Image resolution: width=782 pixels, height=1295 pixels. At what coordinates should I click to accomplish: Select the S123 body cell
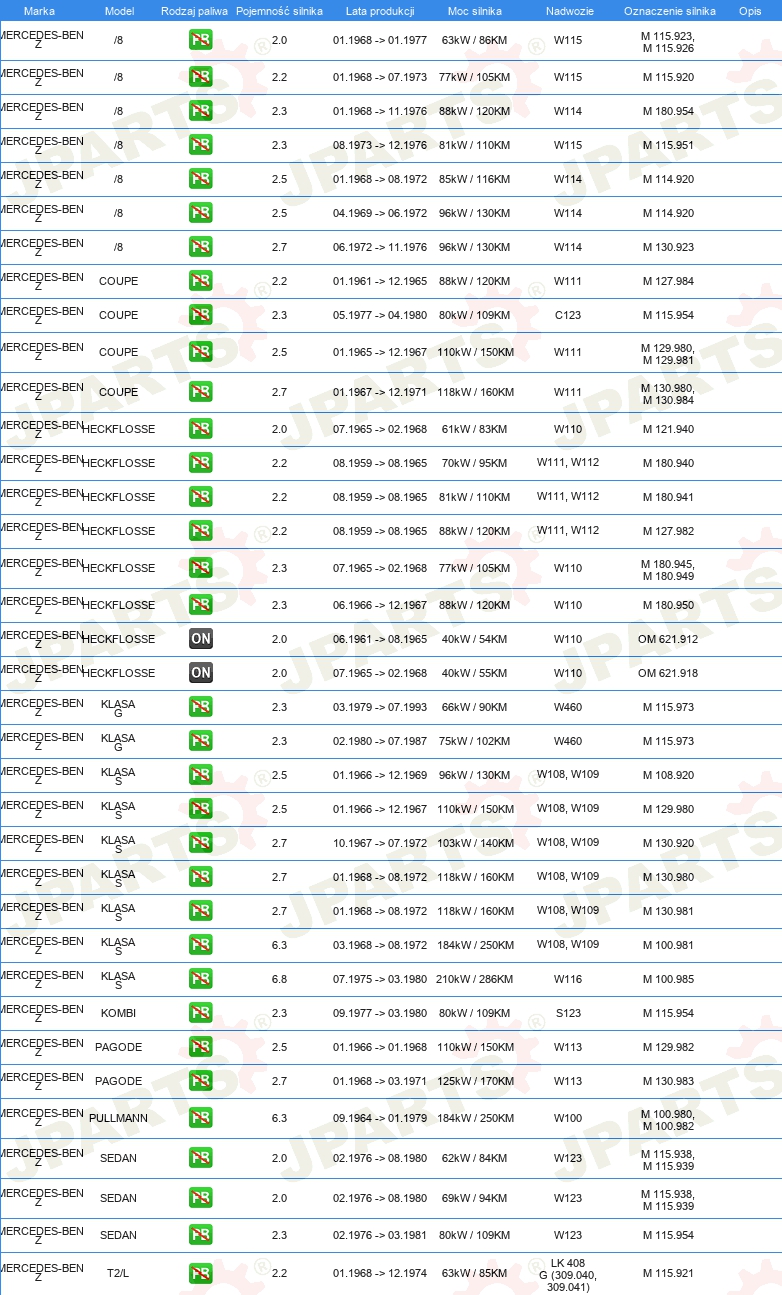tap(568, 1013)
